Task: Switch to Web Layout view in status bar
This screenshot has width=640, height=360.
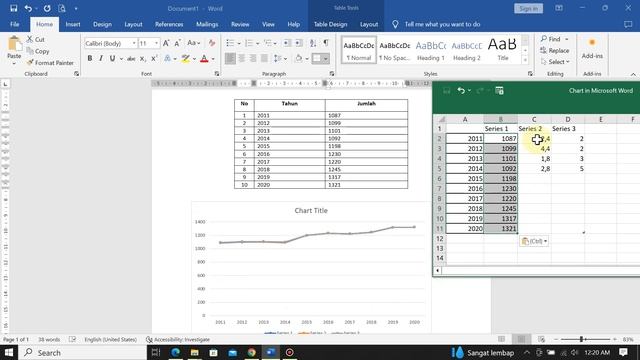Action: pyautogui.click(x=541, y=339)
